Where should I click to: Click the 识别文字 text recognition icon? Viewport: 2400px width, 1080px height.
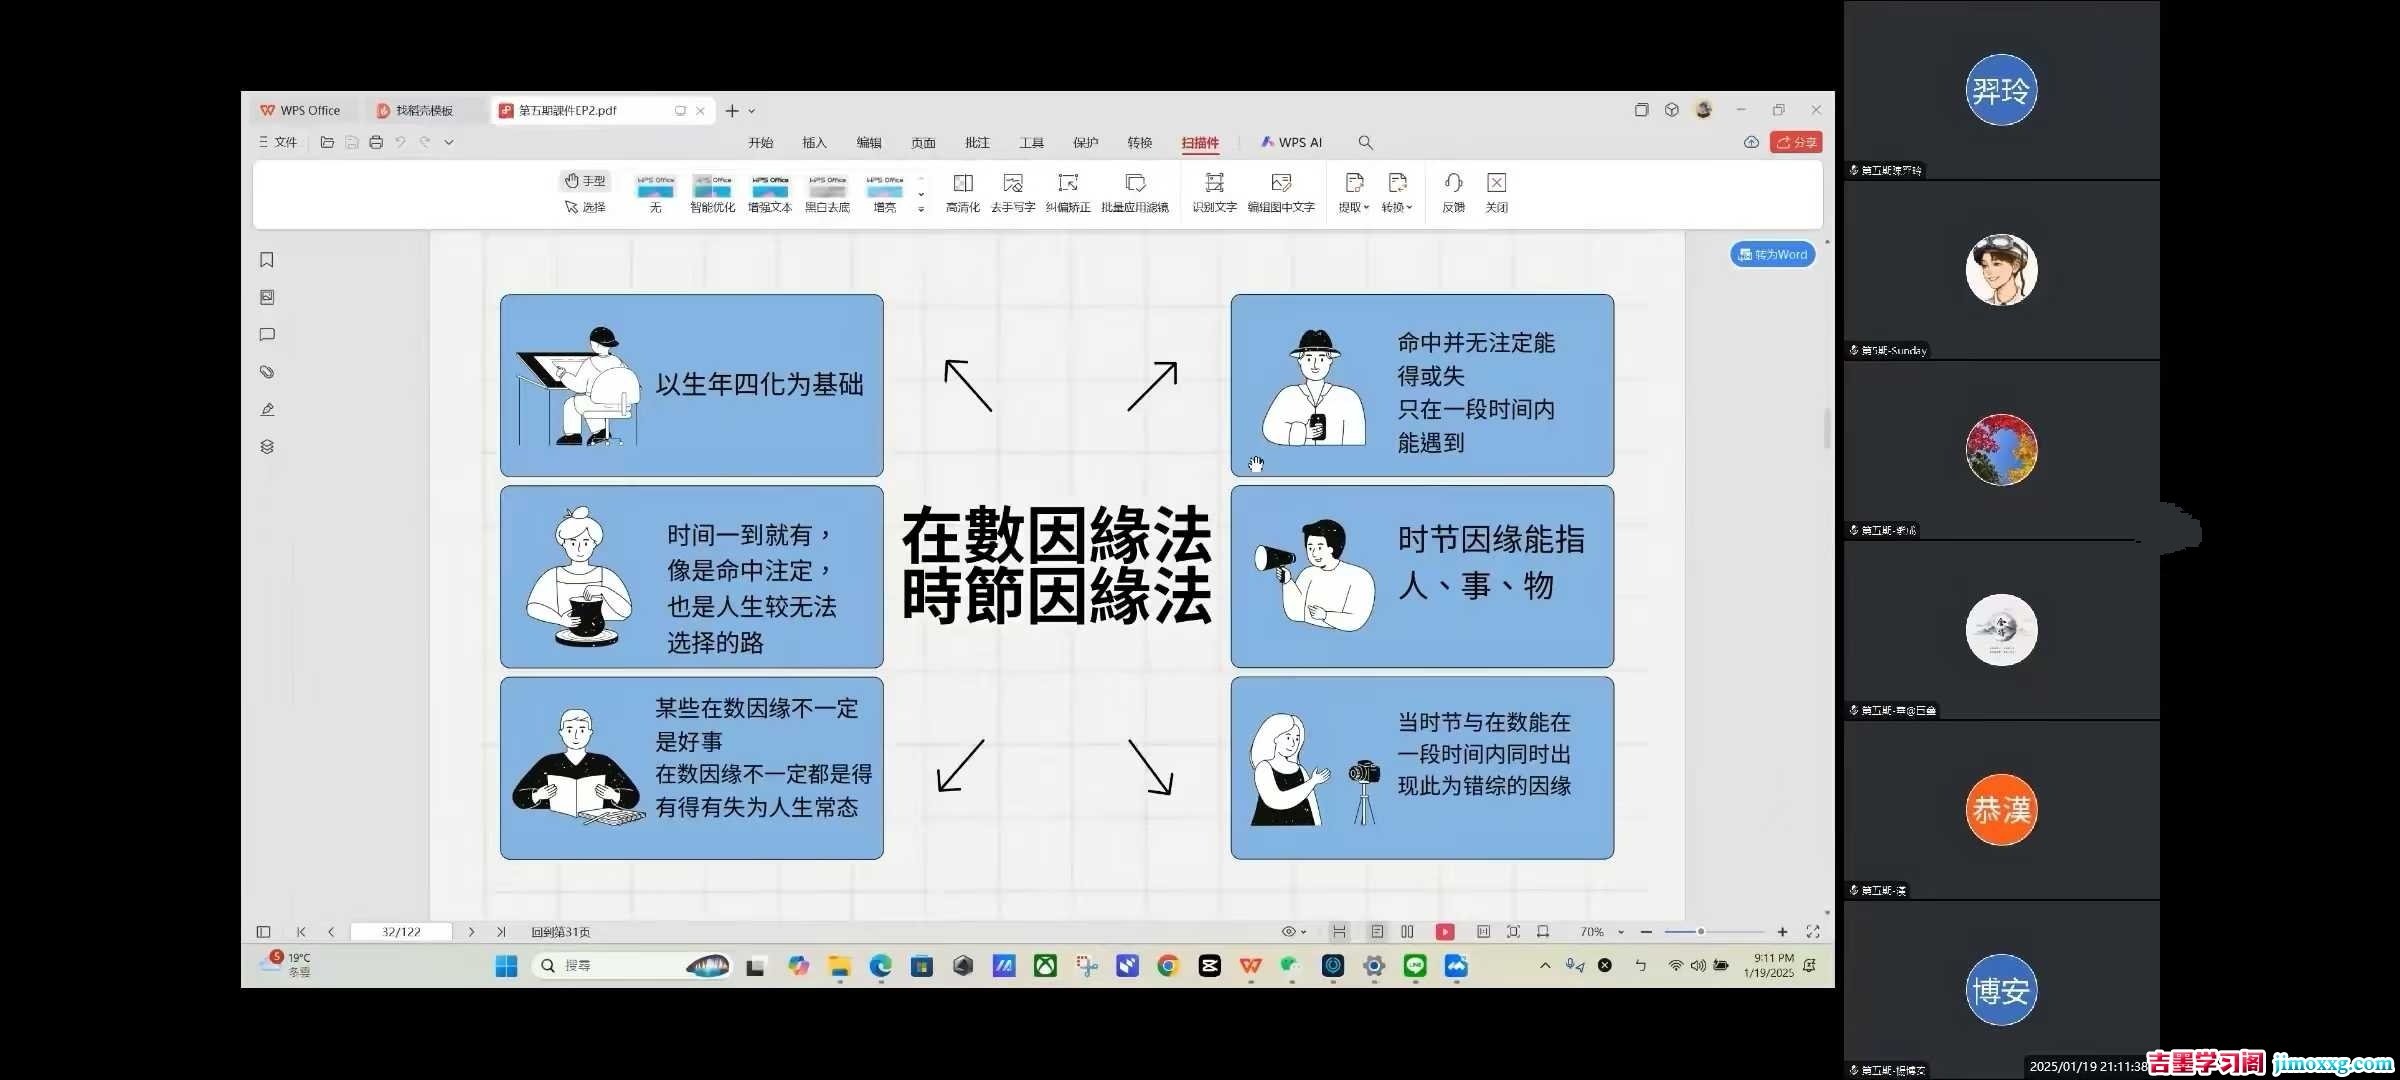(1214, 184)
